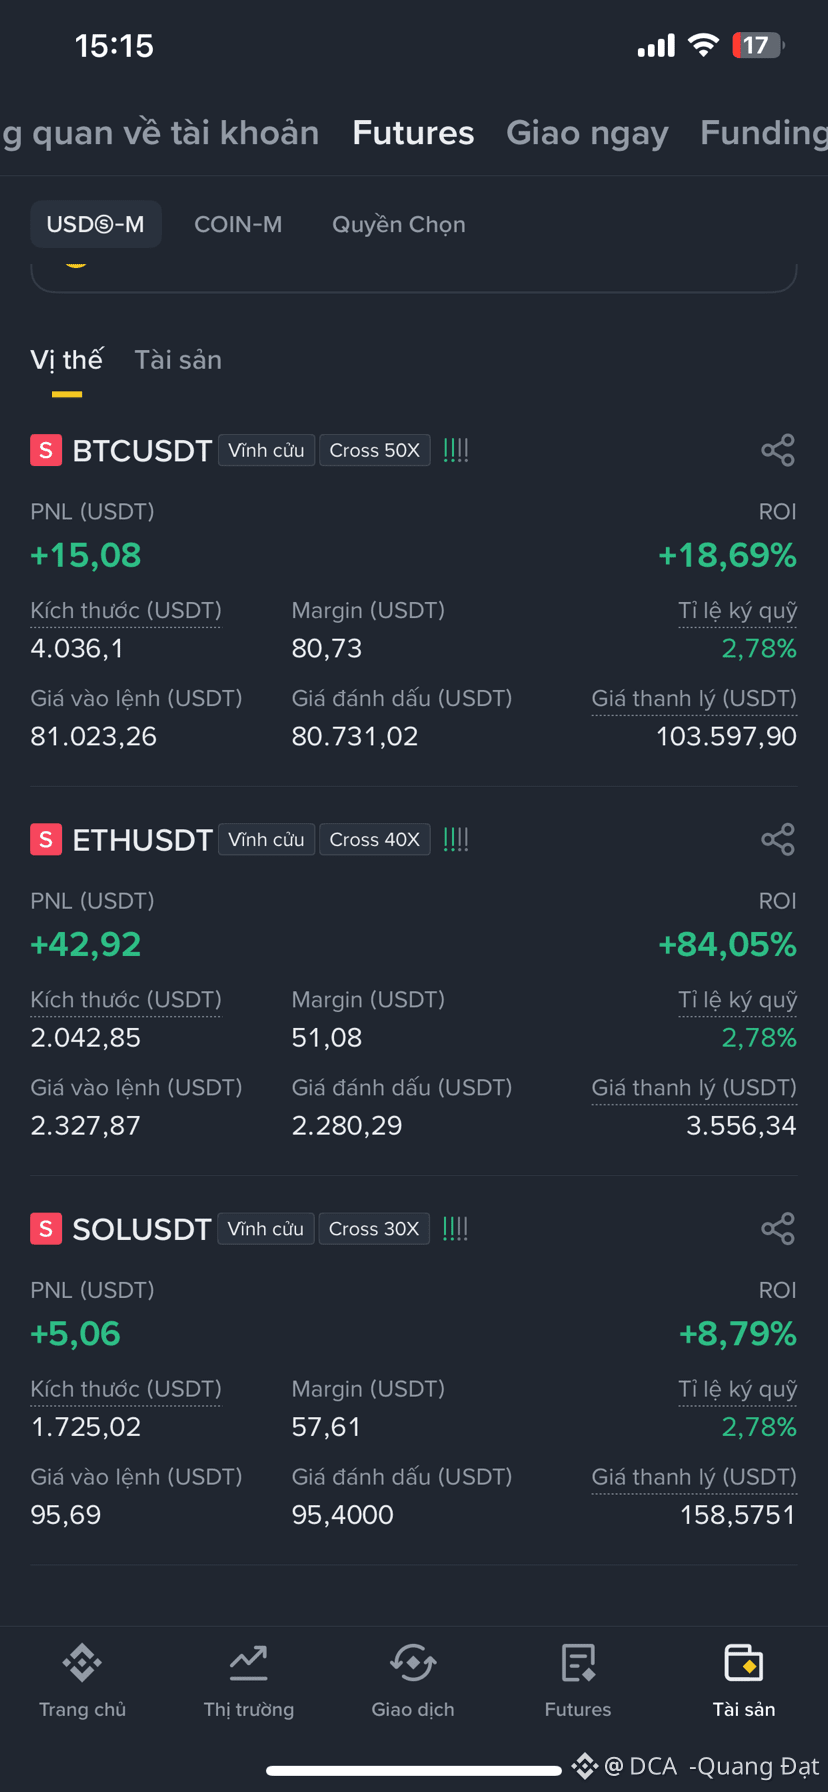Screen dimensions: 828x1792
Task: Select the USDⓈ-M segment
Action: pos(96,224)
